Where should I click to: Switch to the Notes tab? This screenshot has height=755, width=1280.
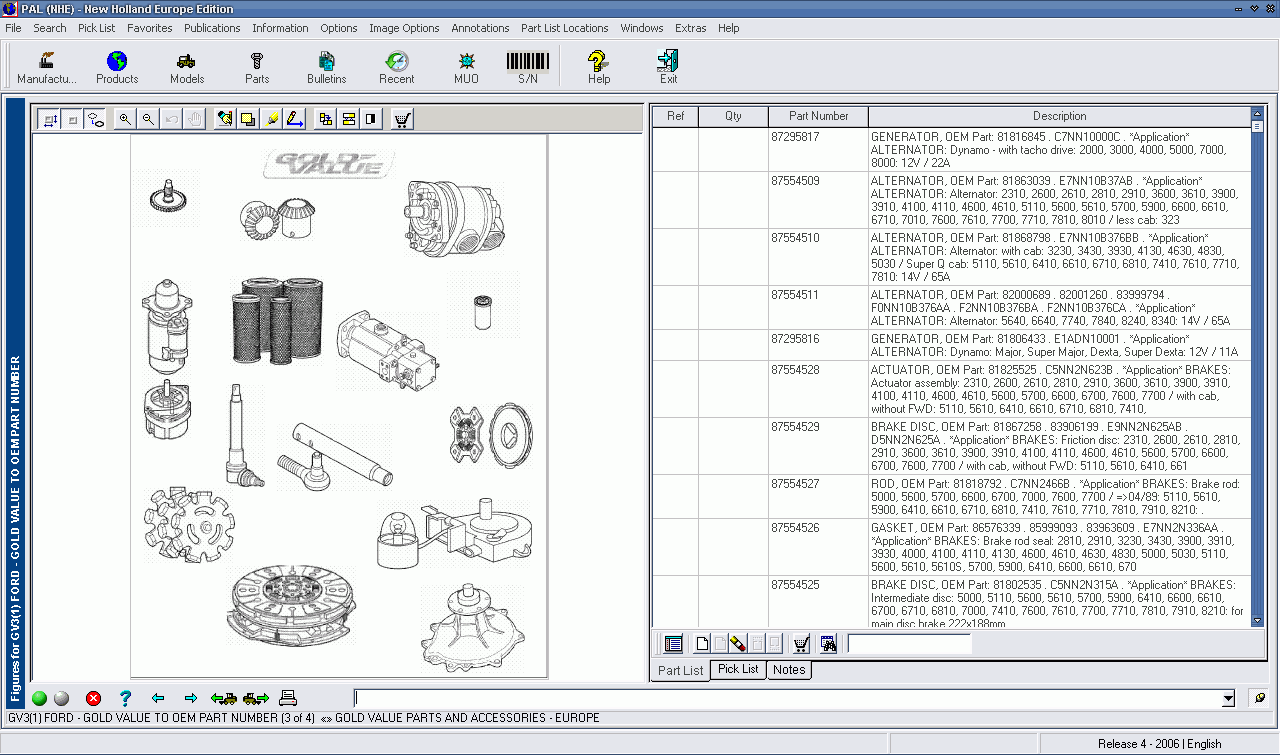pyautogui.click(x=788, y=670)
